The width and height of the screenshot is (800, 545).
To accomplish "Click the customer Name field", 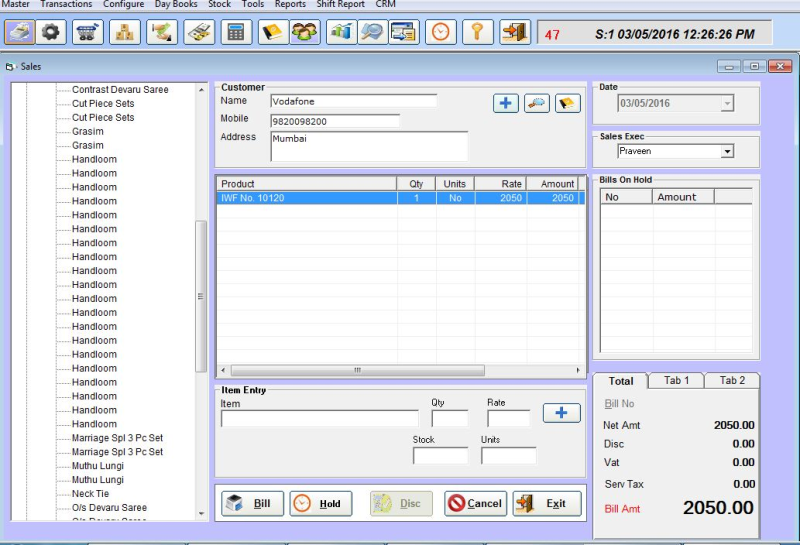I will 354,101.
